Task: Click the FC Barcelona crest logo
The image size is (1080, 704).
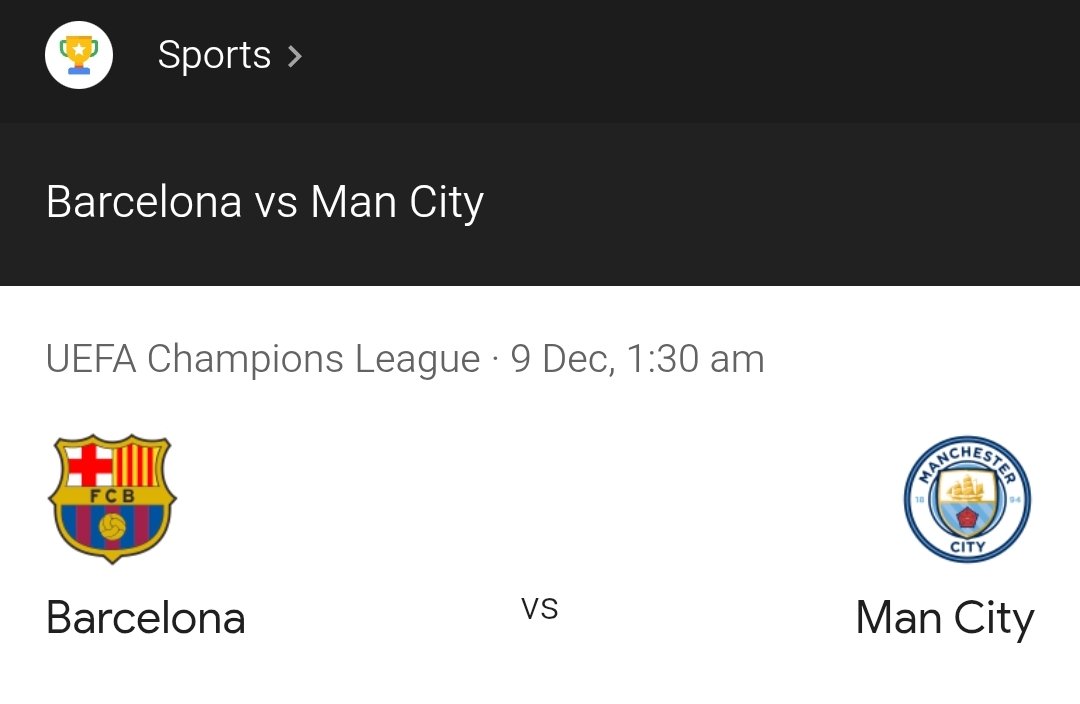Action: (112, 499)
